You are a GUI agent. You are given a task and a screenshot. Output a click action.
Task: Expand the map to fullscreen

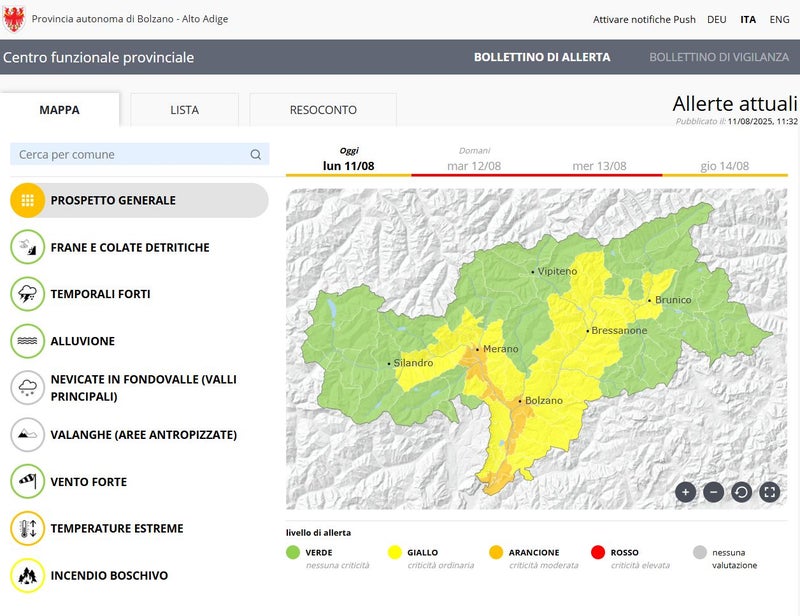tap(769, 491)
